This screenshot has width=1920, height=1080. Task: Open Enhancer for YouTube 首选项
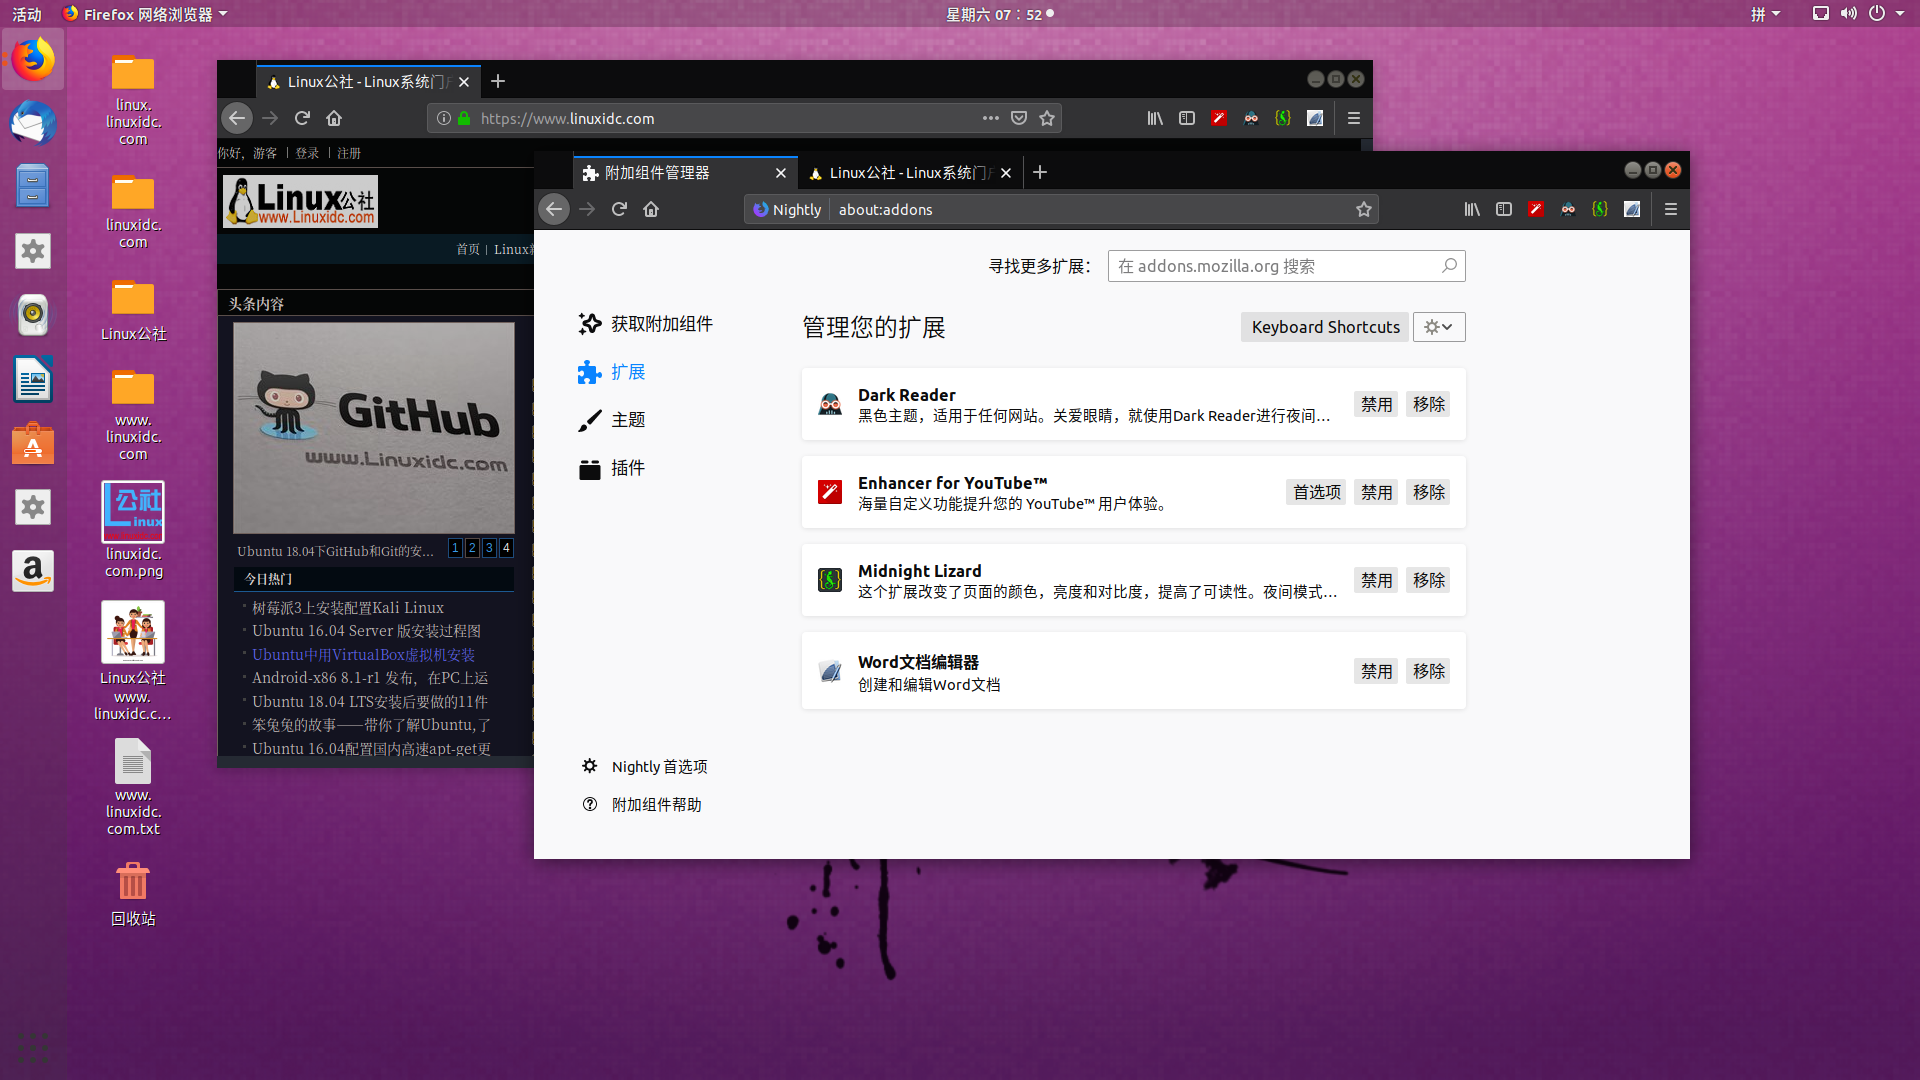tap(1316, 492)
